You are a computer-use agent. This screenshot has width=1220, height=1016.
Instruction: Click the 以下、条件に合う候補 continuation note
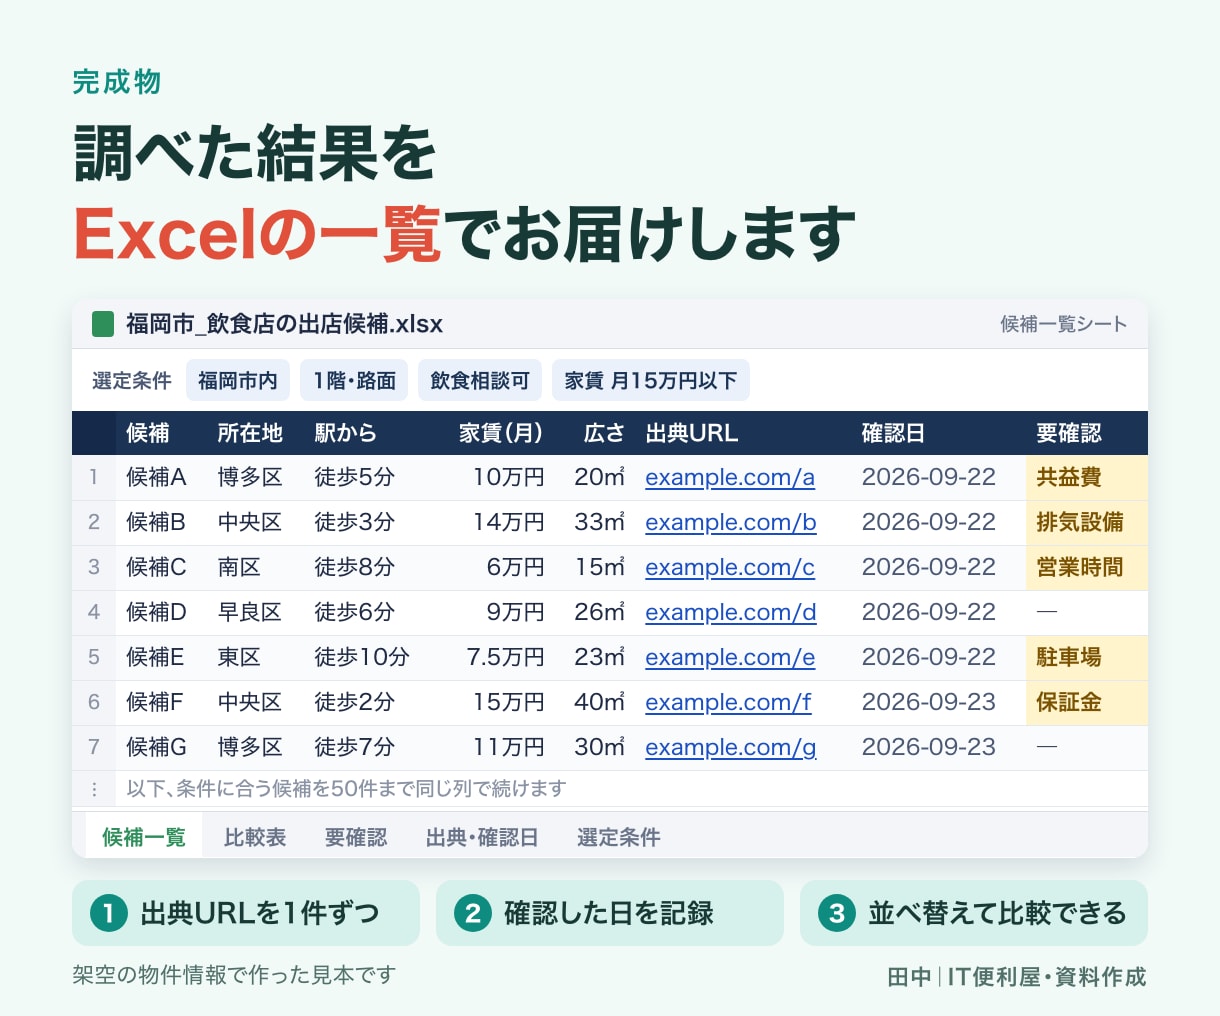point(346,789)
